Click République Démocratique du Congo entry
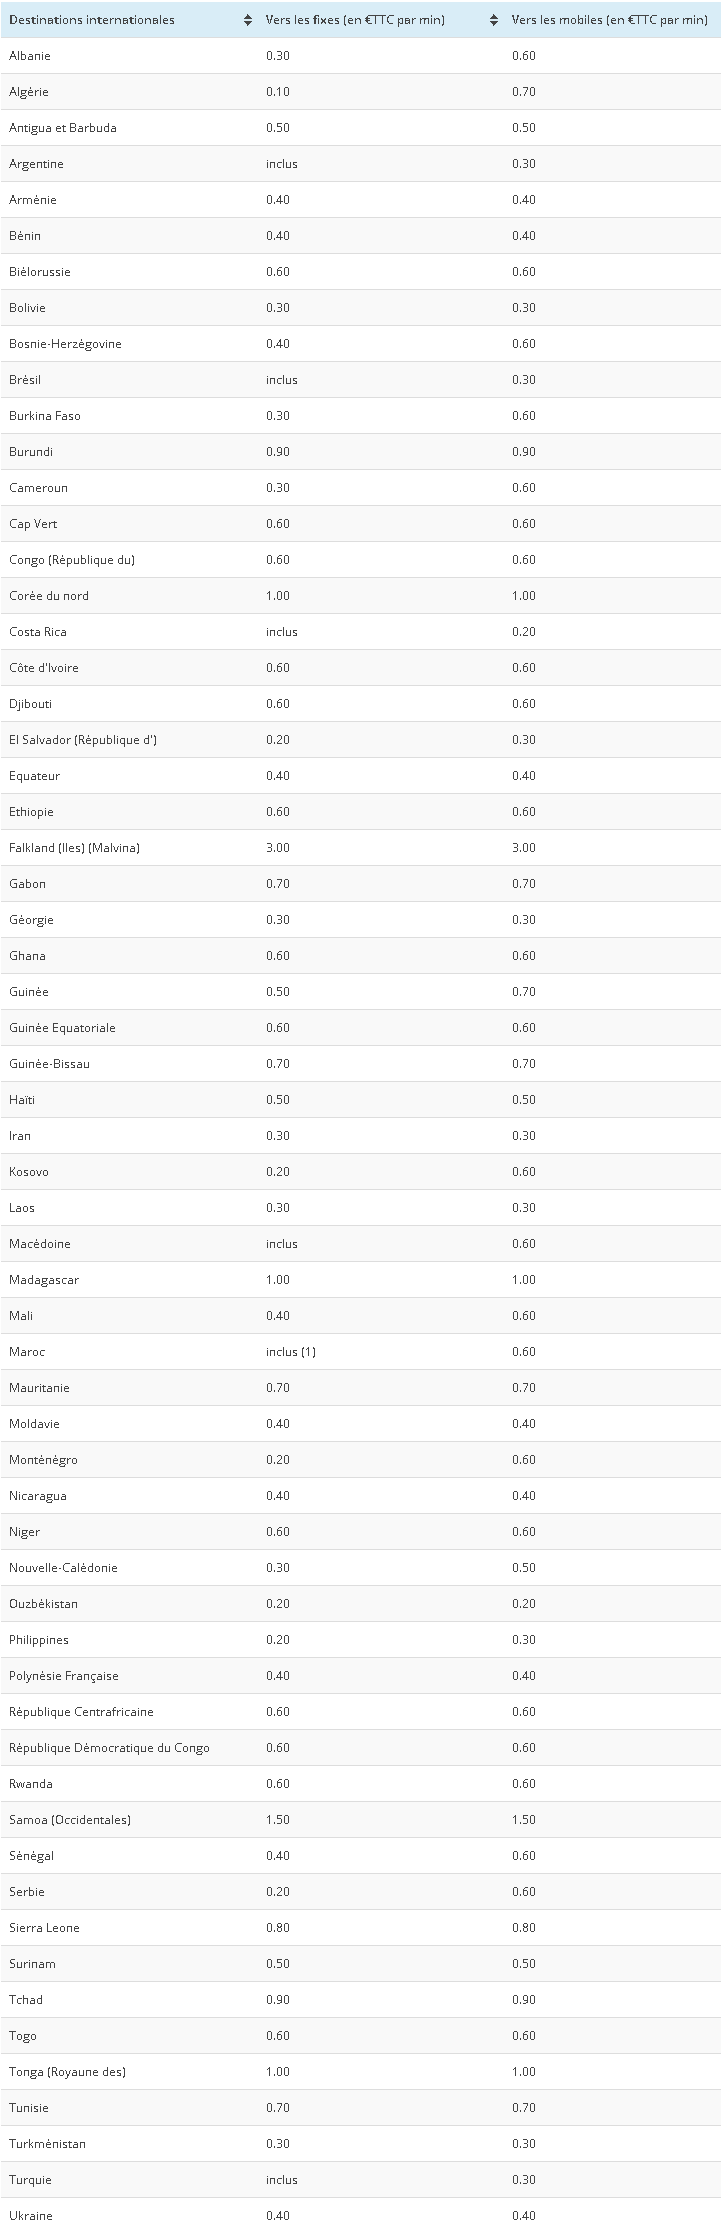721x2231 pixels. 109,1748
